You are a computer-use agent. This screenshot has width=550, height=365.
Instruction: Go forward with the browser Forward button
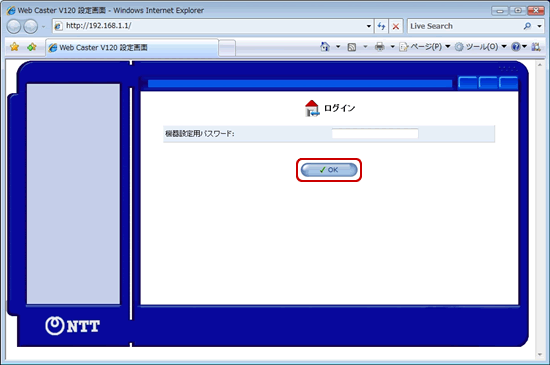click(31, 26)
